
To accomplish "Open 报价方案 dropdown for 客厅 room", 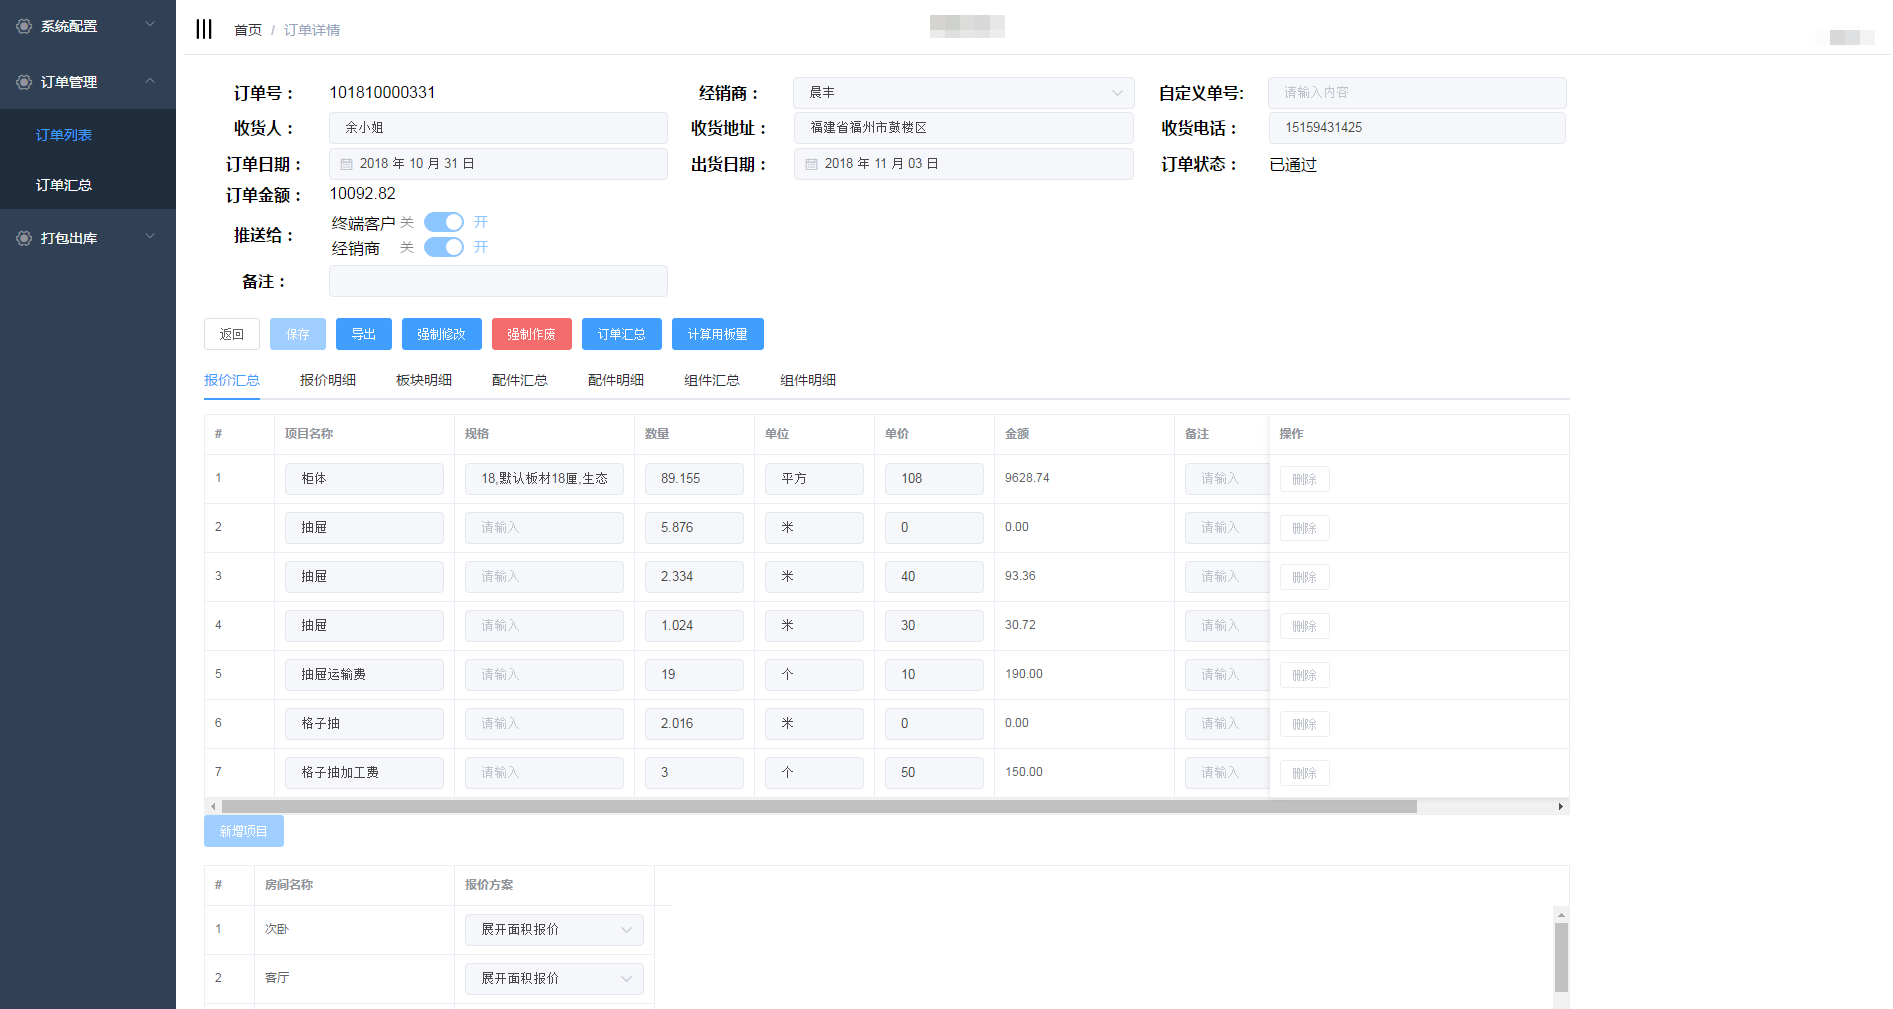I will pyautogui.click(x=554, y=979).
